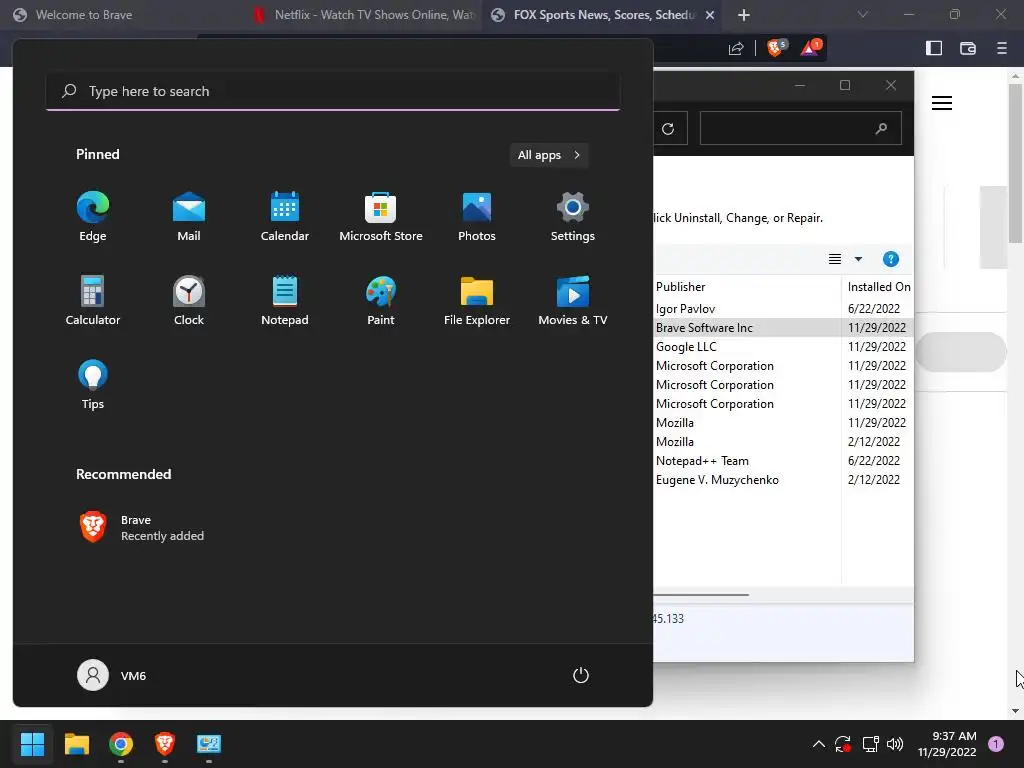Open Brave Shields panel
Viewport: 1024px width, 768px height.
(776, 48)
